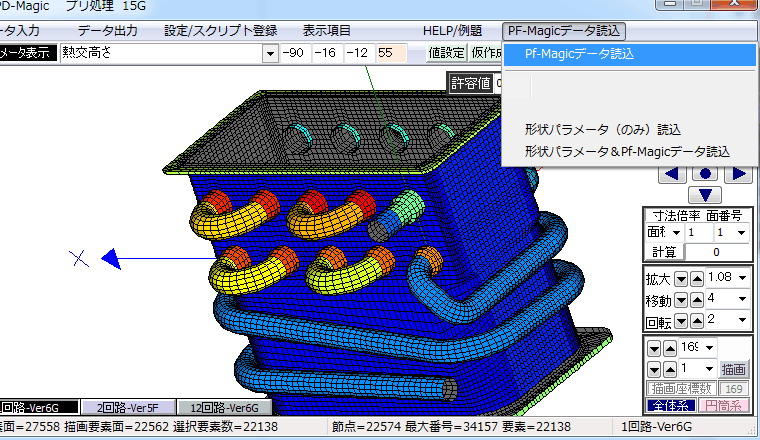The image size is (760, 440).
Task: Open the dropdown left of 描画 button
Action: coord(710,369)
